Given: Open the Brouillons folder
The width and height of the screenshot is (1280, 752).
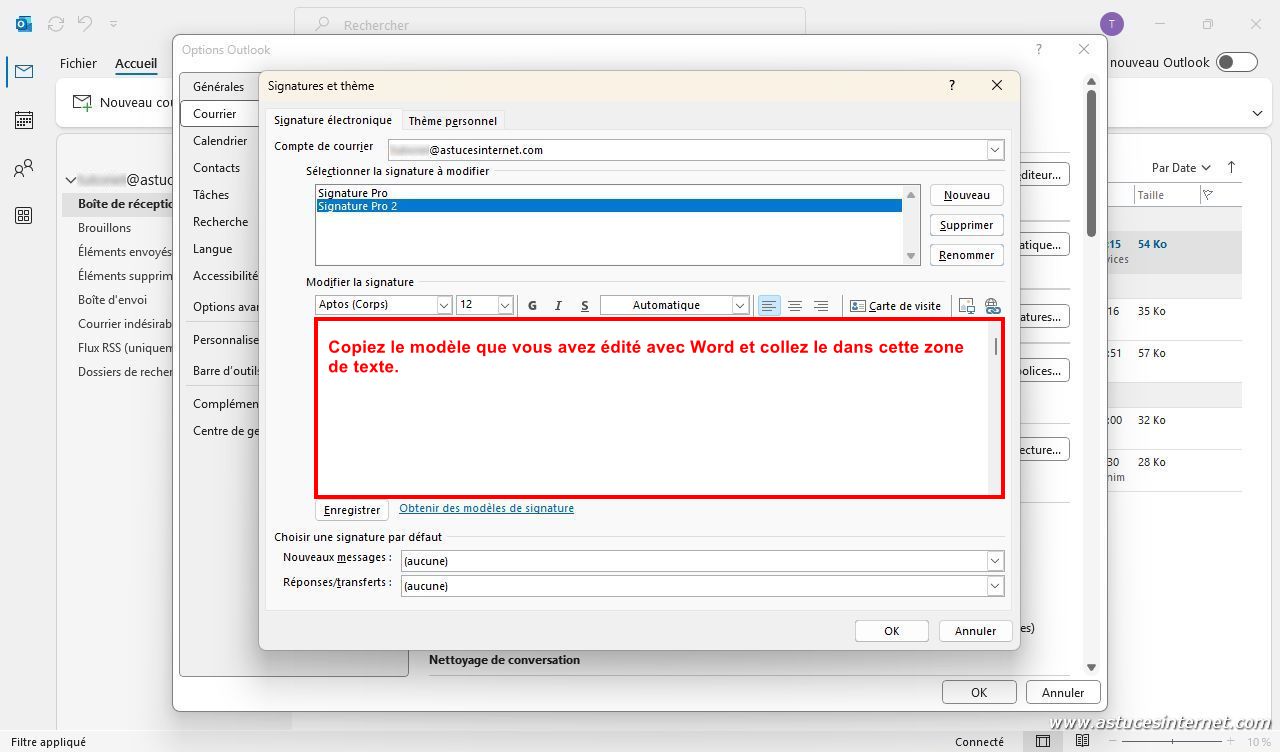Looking at the screenshot, I should click(105, 227).
